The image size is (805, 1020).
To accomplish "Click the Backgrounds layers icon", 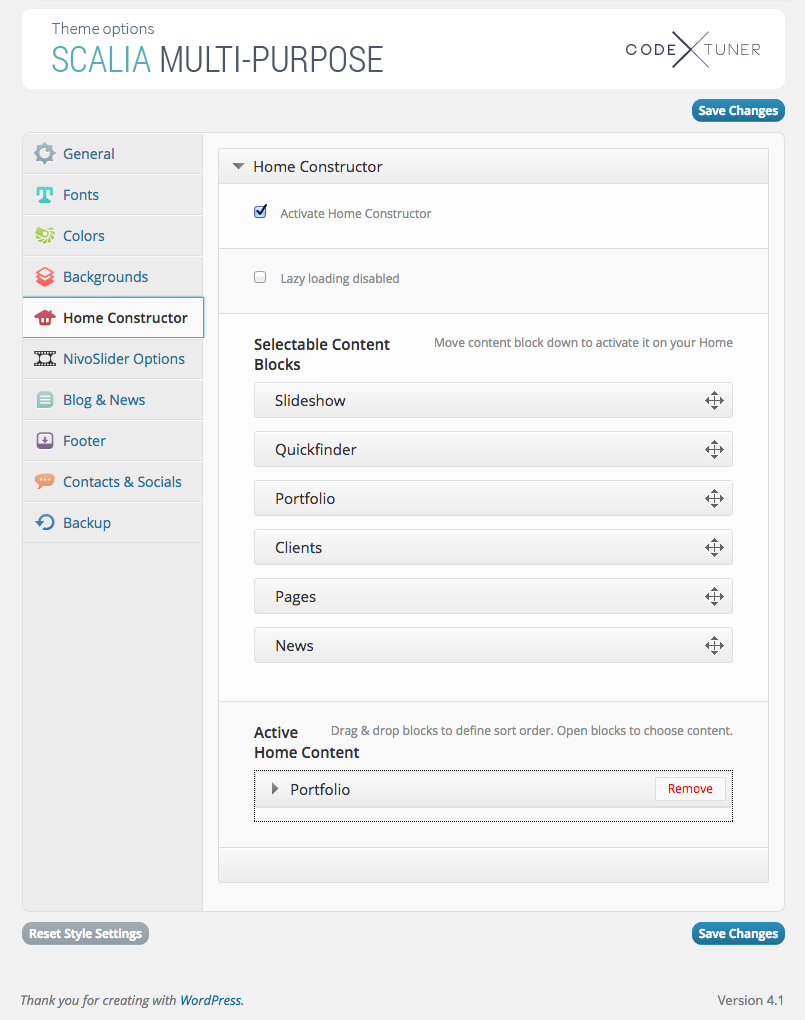I will [x=44, y=277].
